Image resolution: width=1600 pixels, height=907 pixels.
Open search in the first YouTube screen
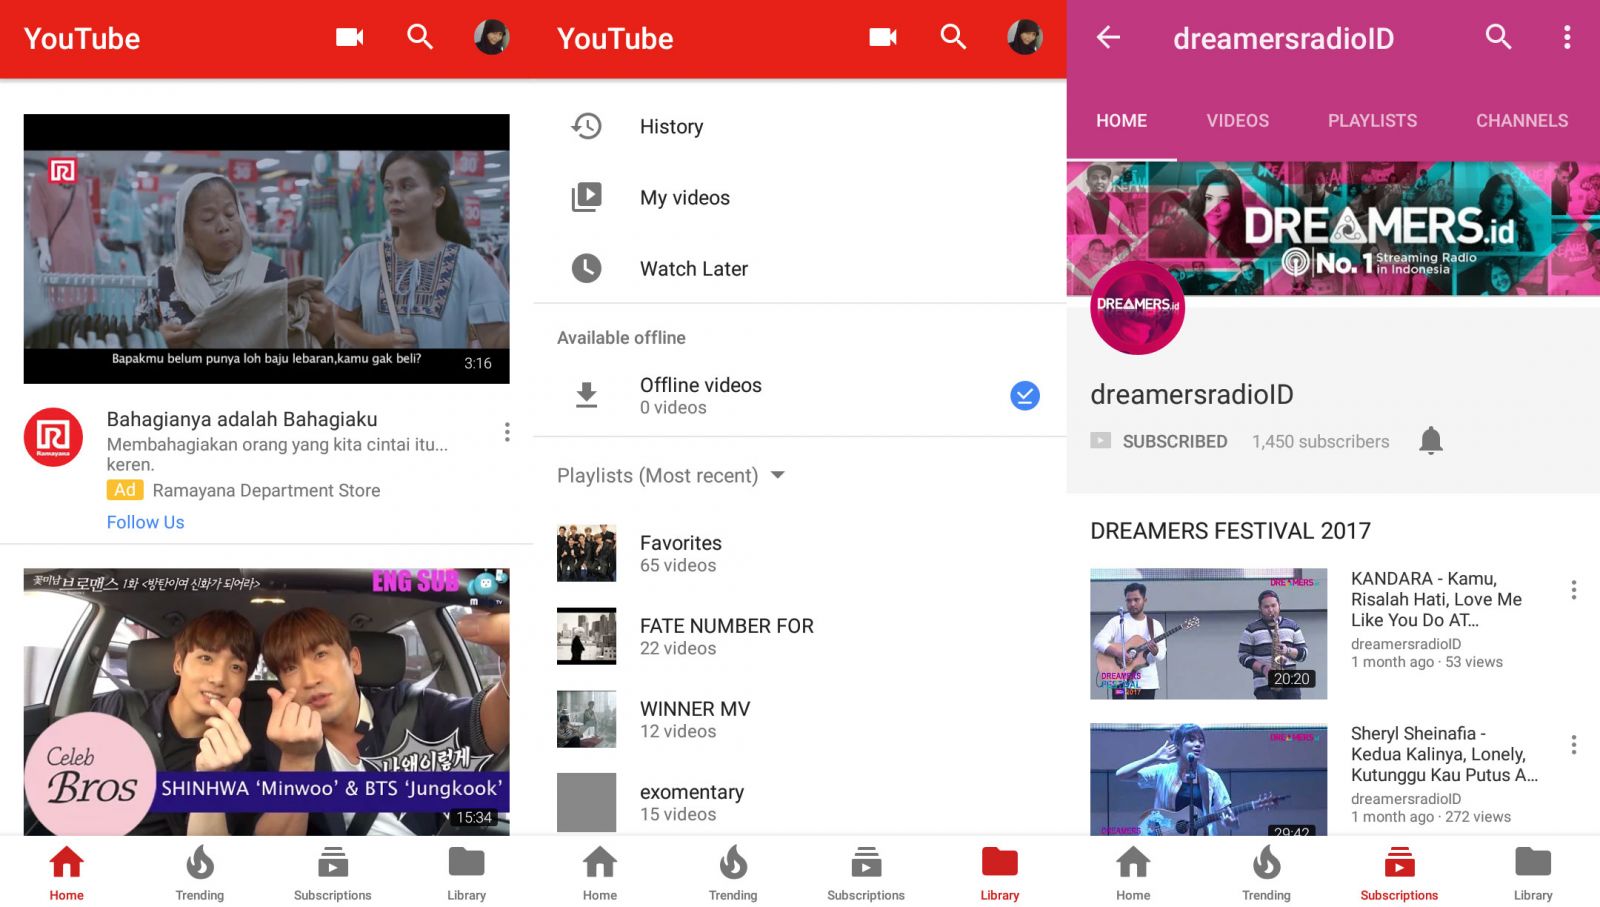pyautogui.click(x=420, y=37)
